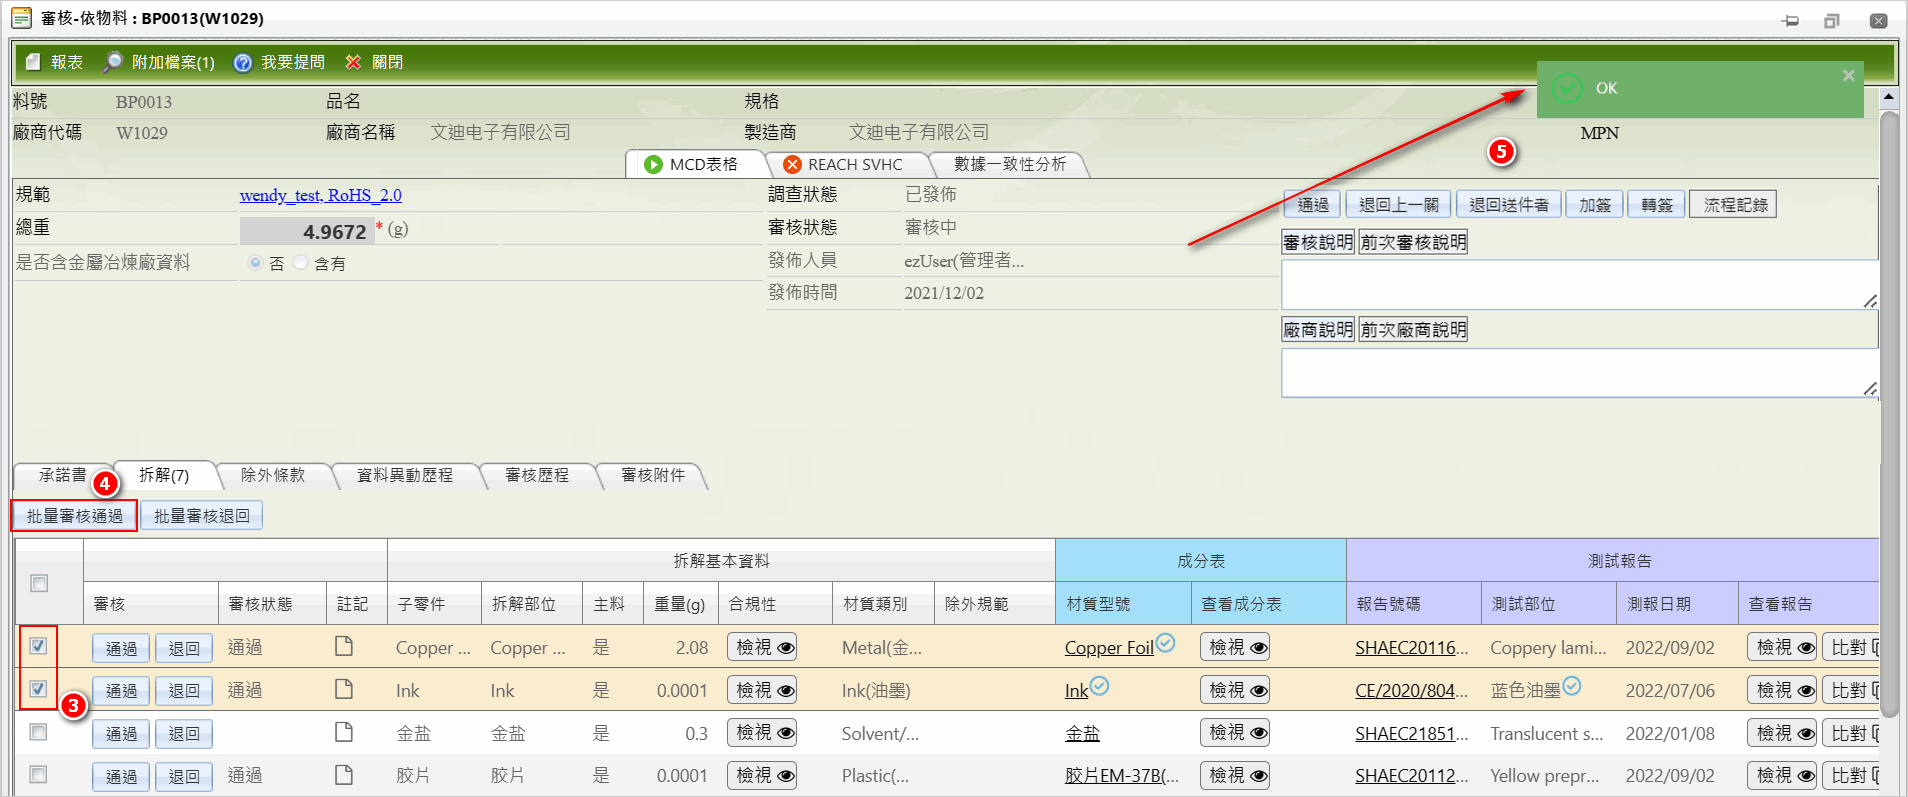1908x797 pixels.
Task: Click inside the 審核說明 text area
Action: tap(1579, 285)
